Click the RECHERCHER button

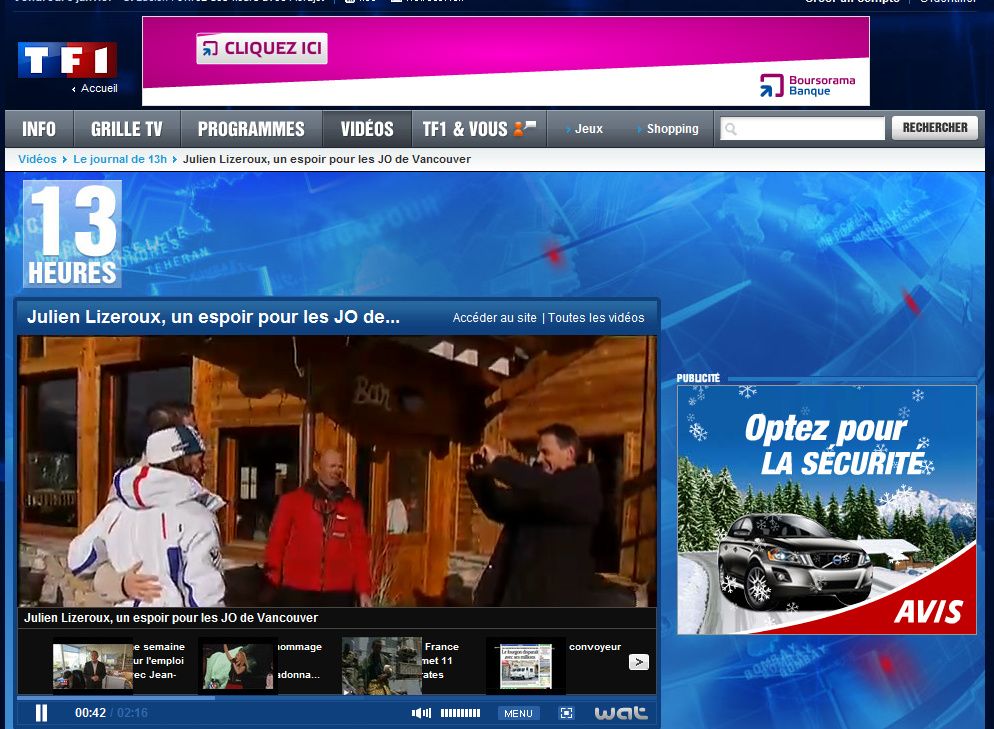point(935,127)
